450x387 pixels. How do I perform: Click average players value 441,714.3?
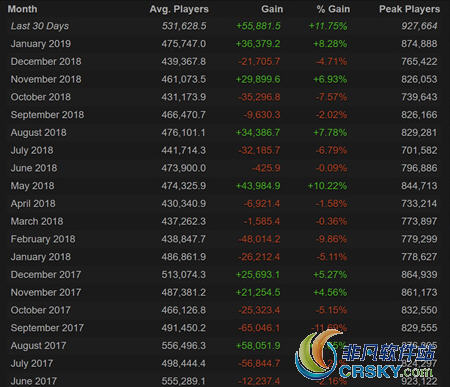tap(184, 150)
